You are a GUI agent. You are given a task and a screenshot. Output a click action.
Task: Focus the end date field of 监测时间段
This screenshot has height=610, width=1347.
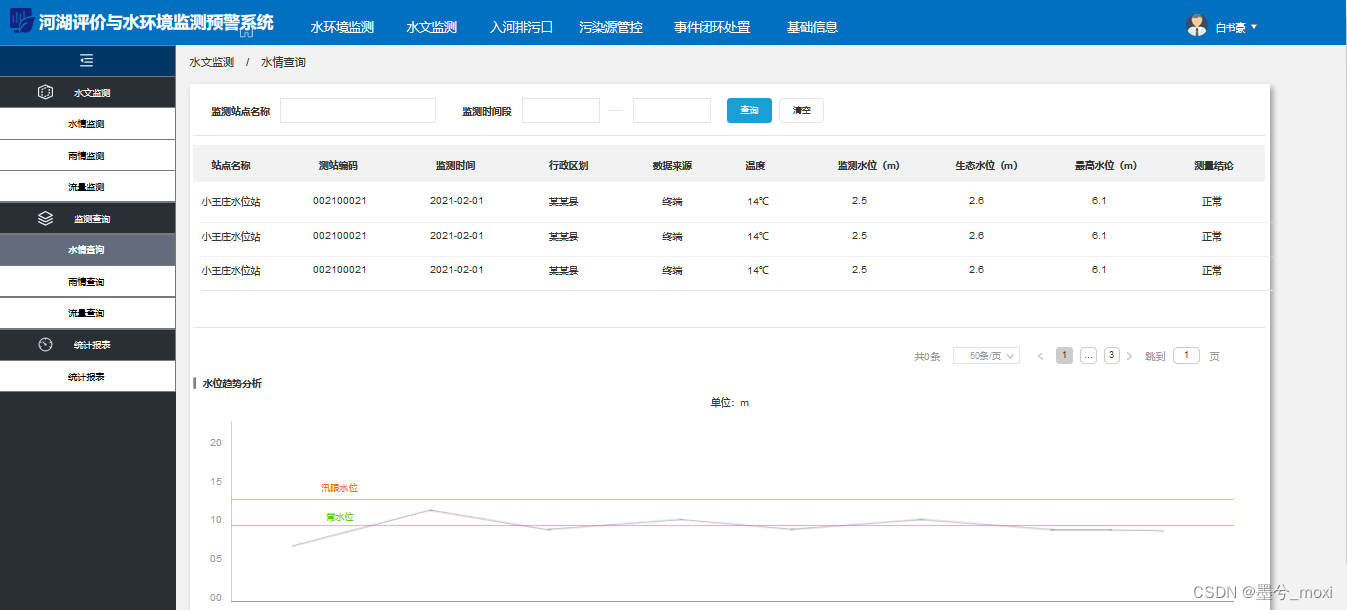[x=672, y=110]
